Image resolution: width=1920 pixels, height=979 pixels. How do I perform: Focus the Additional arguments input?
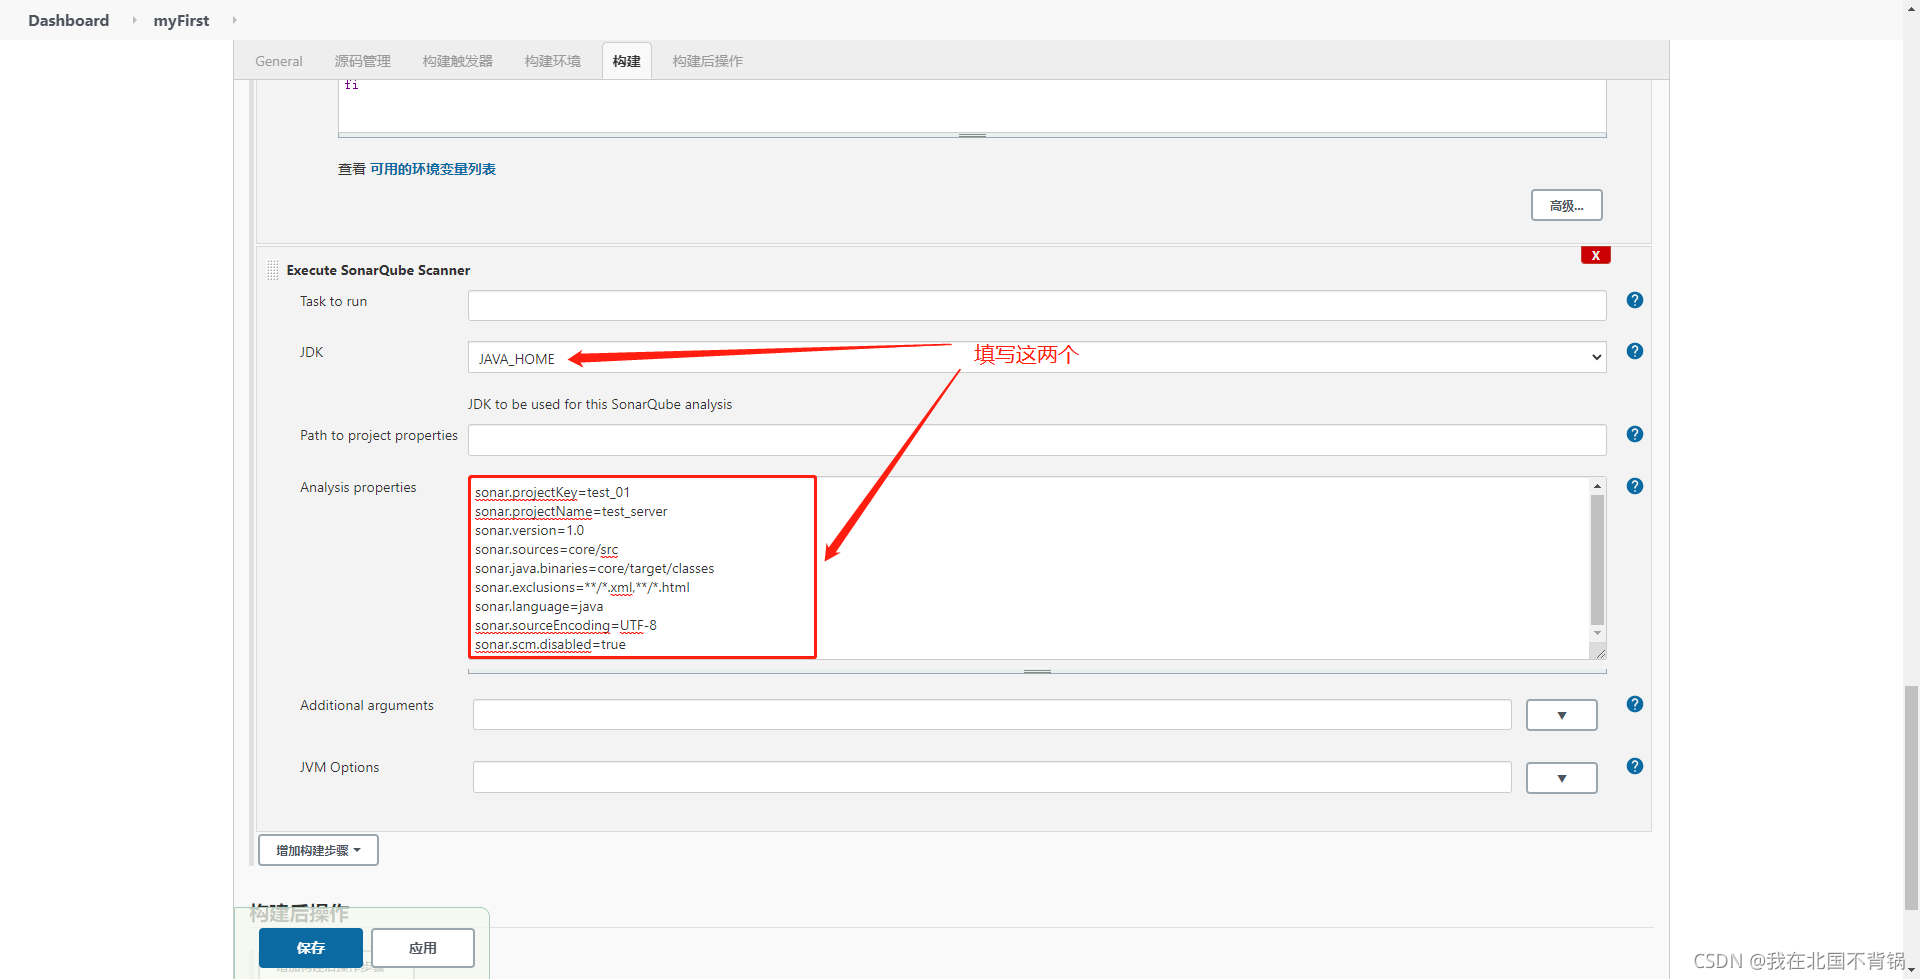(x=992, y=715)
